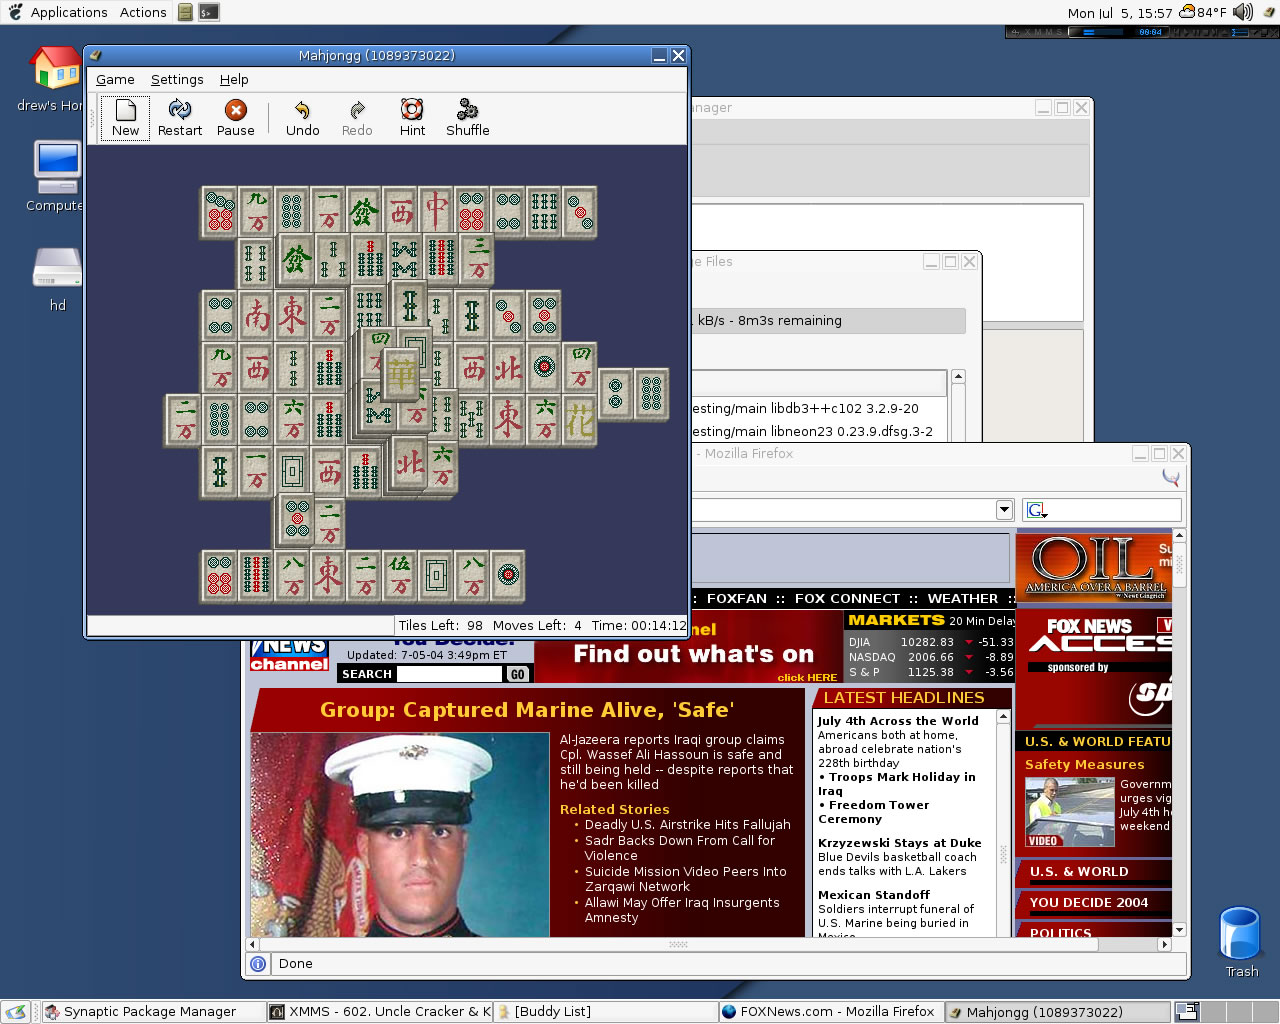The width and height of the screenshot is (1280, 1024).
Task: Click the FOX CONNECT nav link
Action: (847, 599)
